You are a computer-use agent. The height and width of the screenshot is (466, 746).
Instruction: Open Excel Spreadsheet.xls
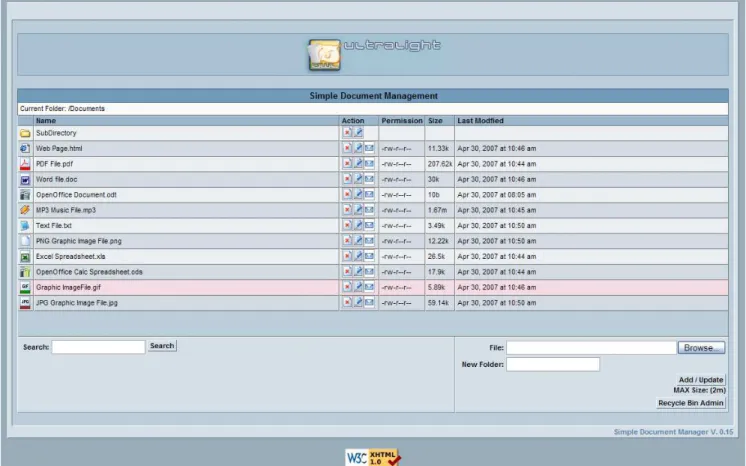point(71,257)
